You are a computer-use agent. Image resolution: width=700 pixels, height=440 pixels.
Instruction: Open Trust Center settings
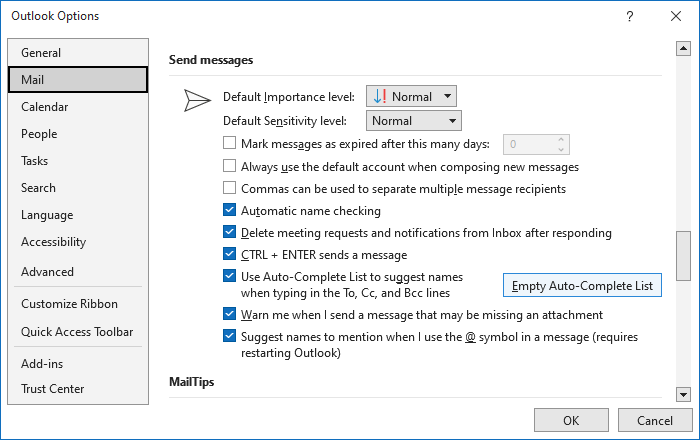coord(78,389)
